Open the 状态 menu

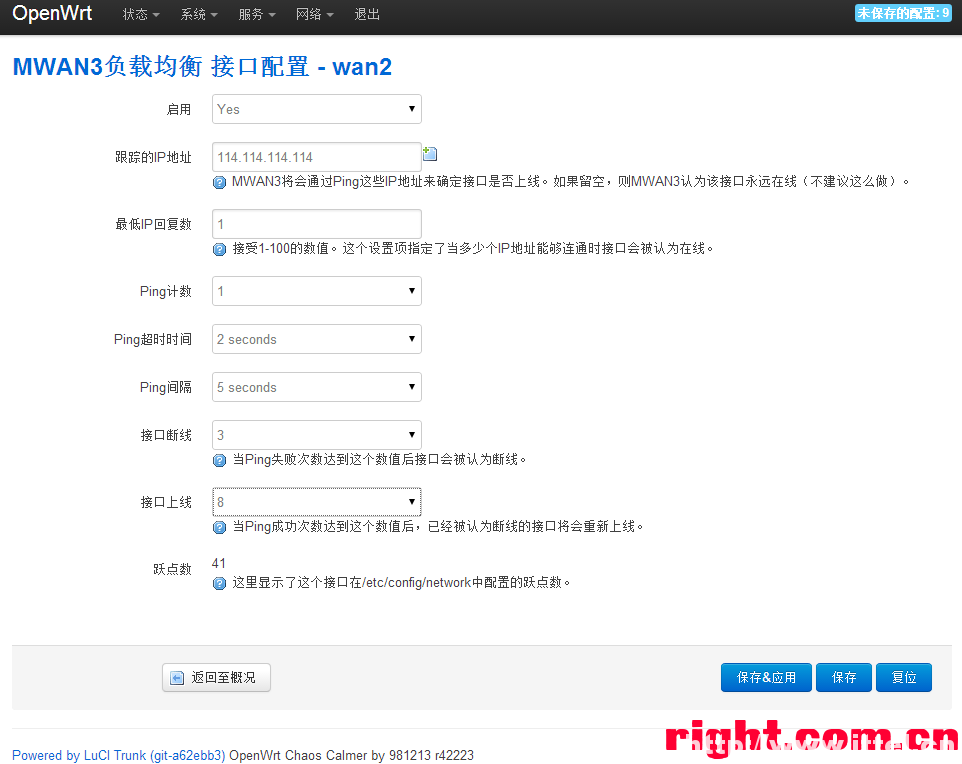140,14
